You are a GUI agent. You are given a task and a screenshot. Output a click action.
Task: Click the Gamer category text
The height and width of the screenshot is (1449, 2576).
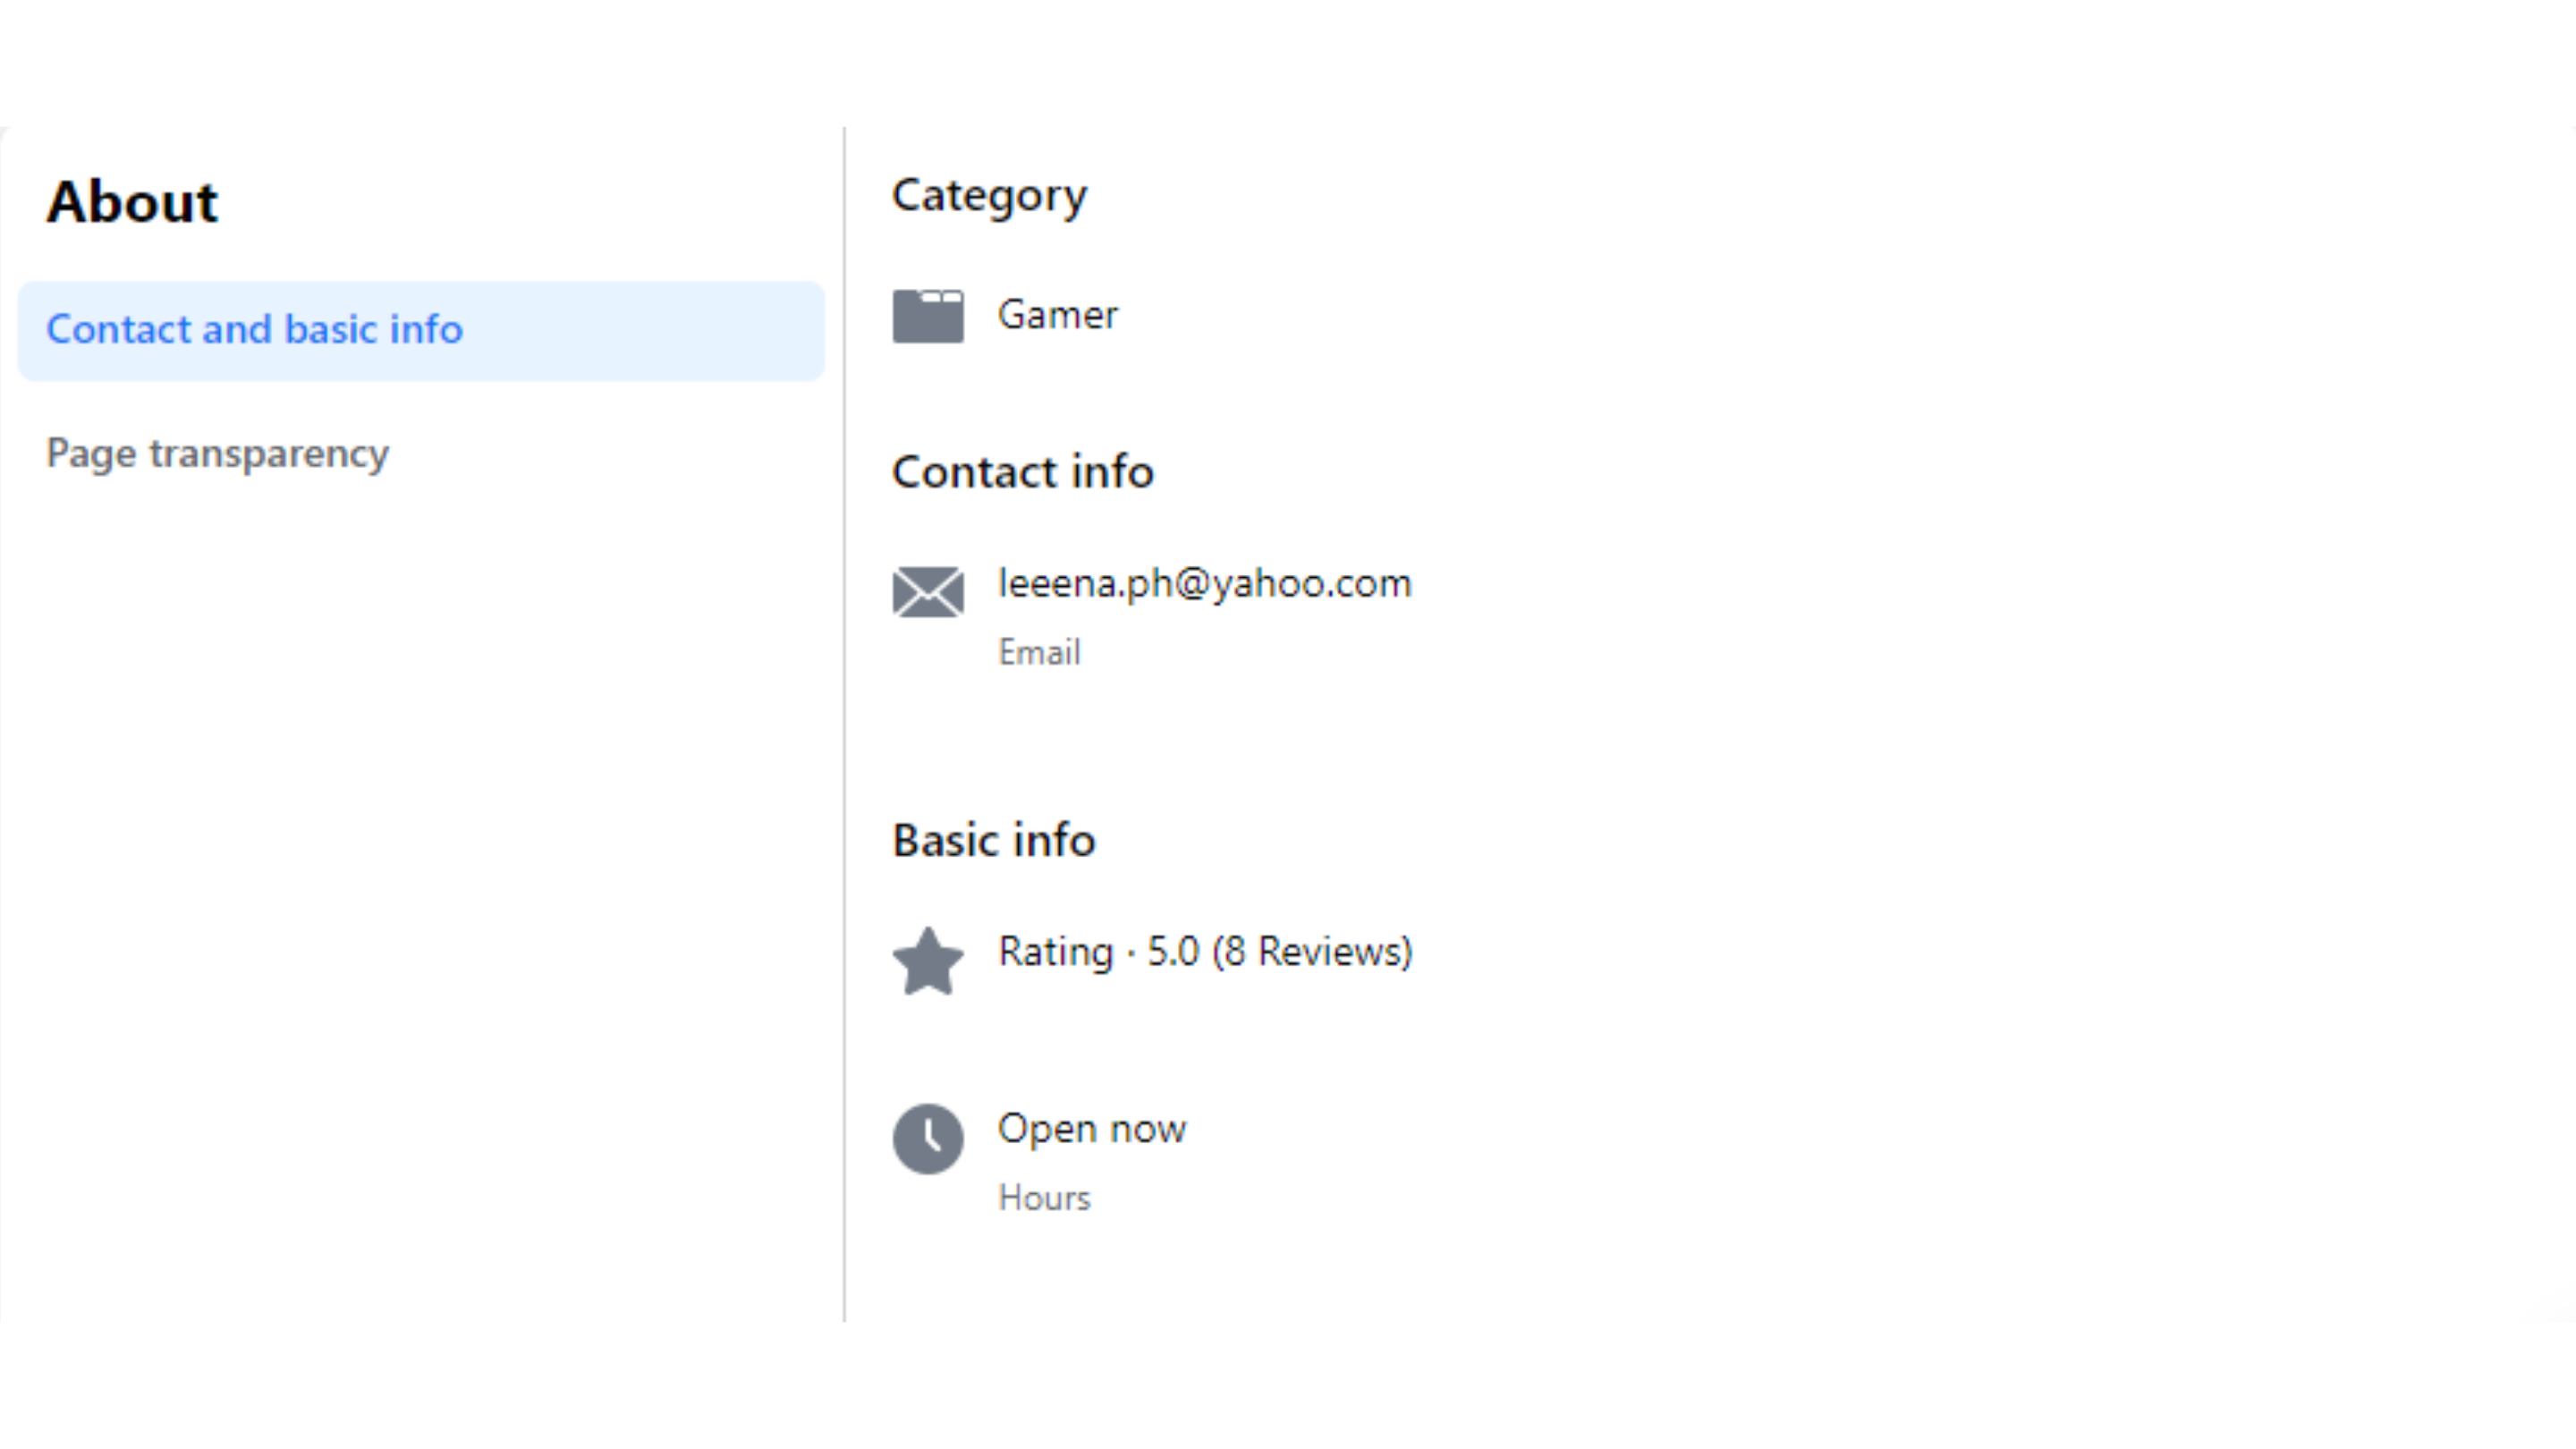tap(1057, 315)
